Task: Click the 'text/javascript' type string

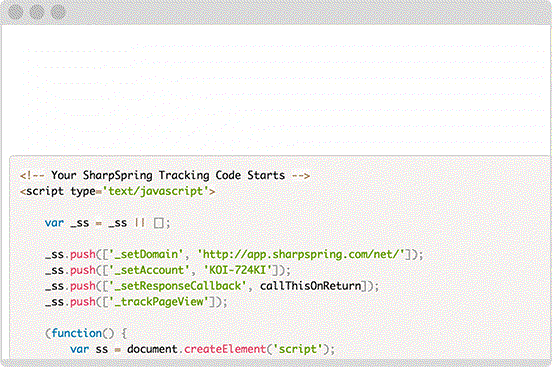Action: pyautogui.click(x=156, y=191)
